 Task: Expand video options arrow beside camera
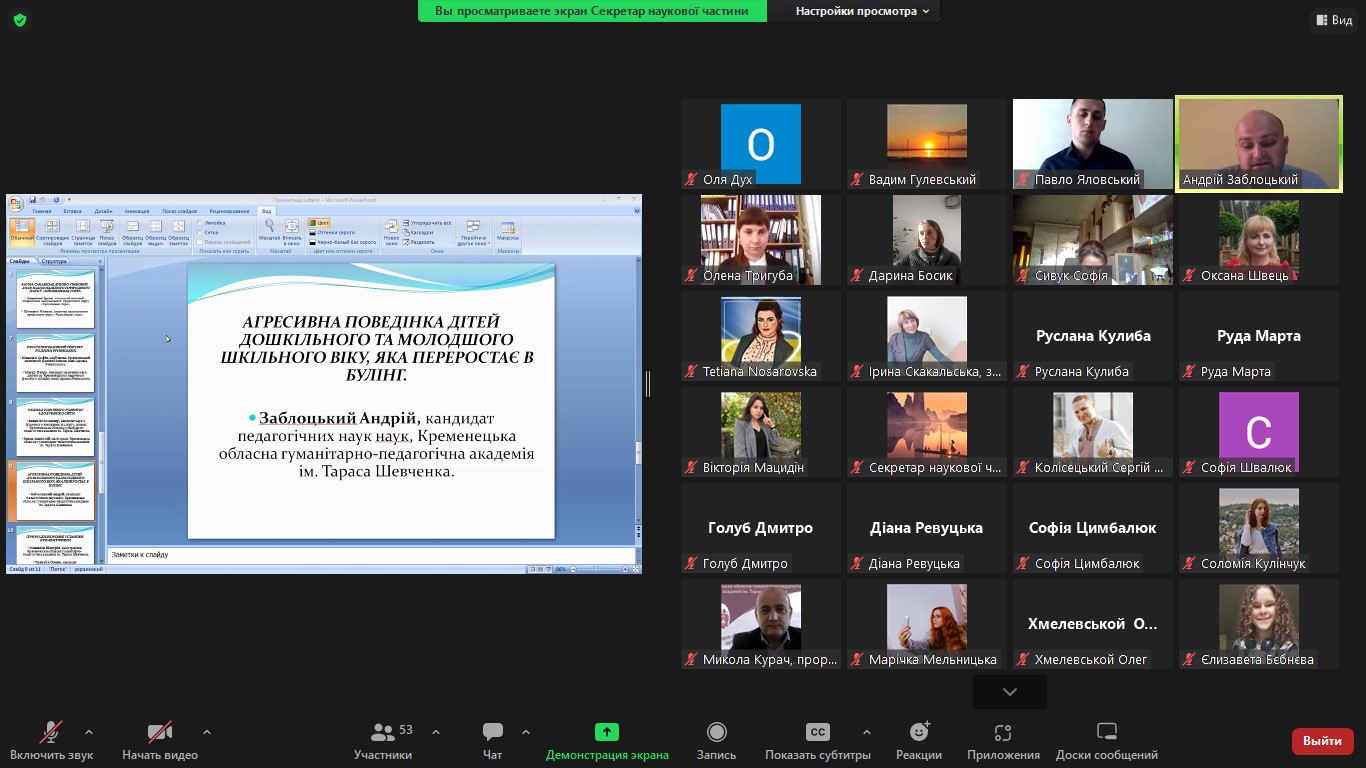click(x=207, y=732)
